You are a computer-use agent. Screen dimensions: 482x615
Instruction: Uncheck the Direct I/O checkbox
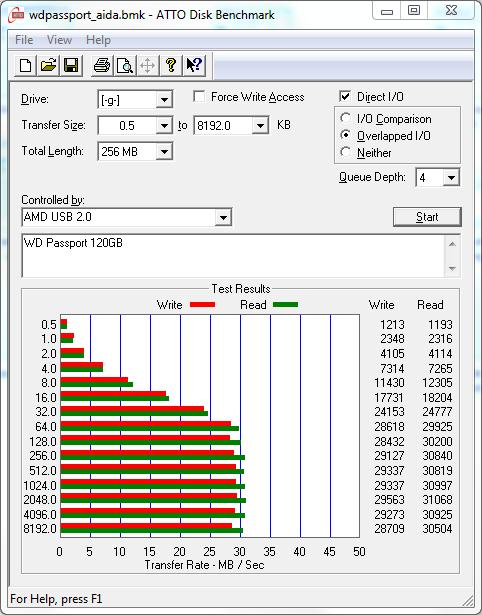click(345, 96)
